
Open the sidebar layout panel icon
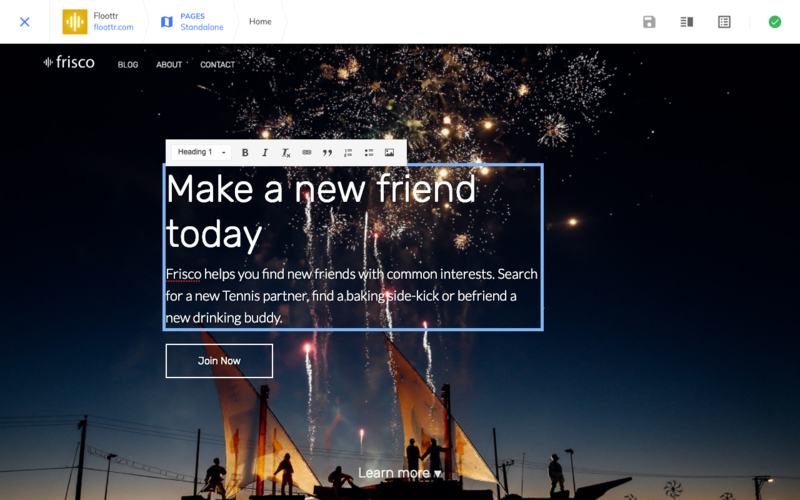pyautogui.click(x=687, y=22)
